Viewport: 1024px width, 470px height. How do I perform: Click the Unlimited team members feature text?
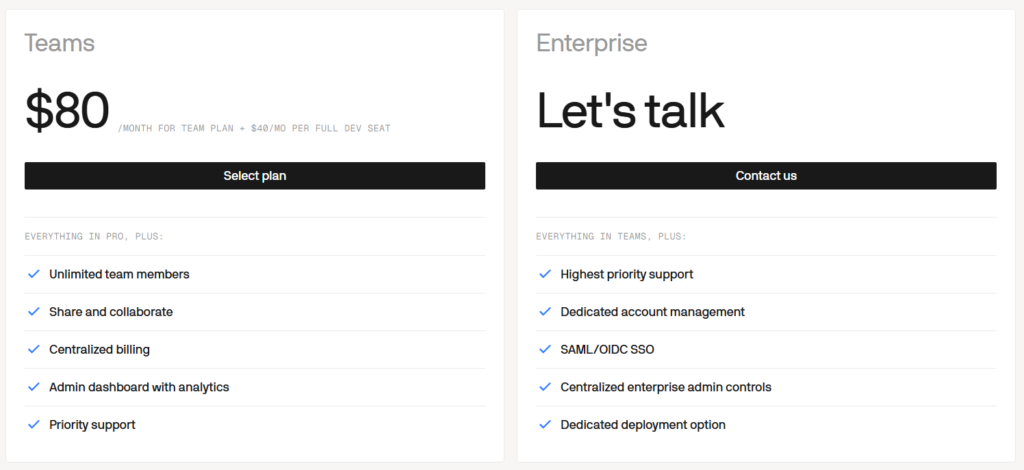pos(119,274)
